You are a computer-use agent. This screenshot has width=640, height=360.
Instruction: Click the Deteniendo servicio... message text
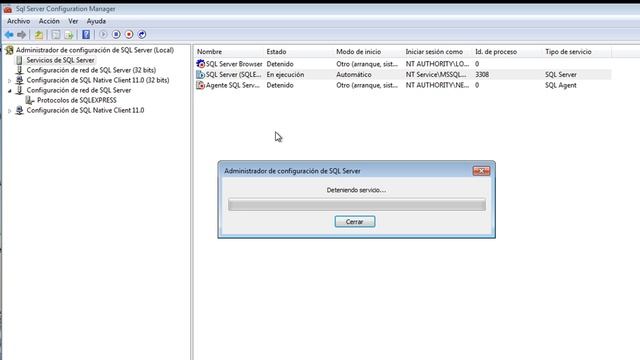coord(356,190)
